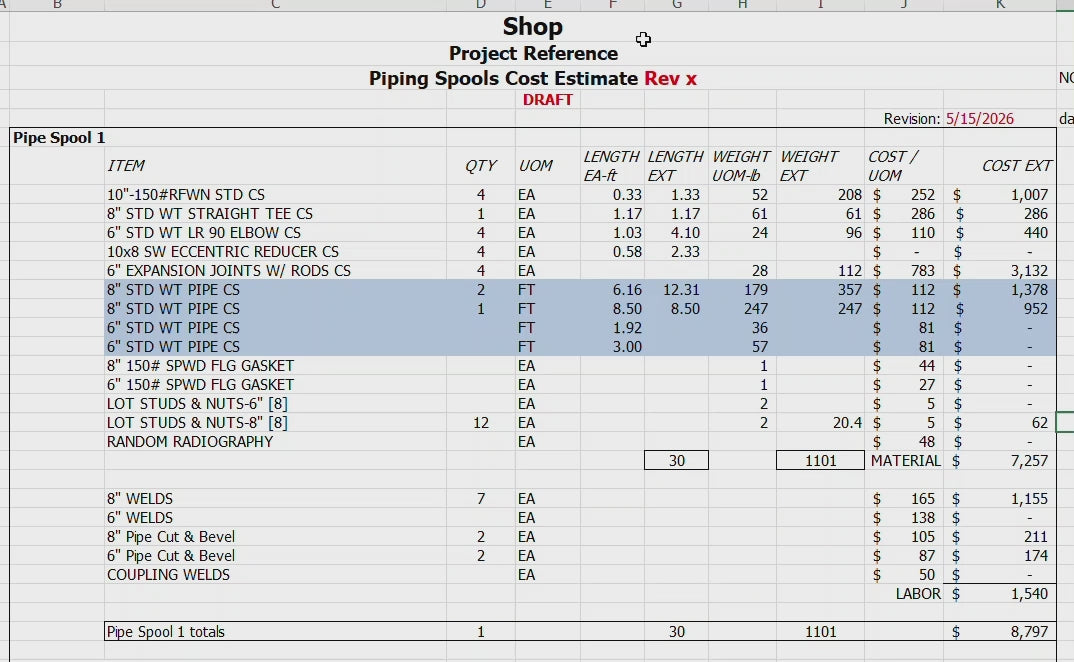The image size is (1074, 662).
Task: Select the 'Revision:' label cell
Action: (912, 119)
